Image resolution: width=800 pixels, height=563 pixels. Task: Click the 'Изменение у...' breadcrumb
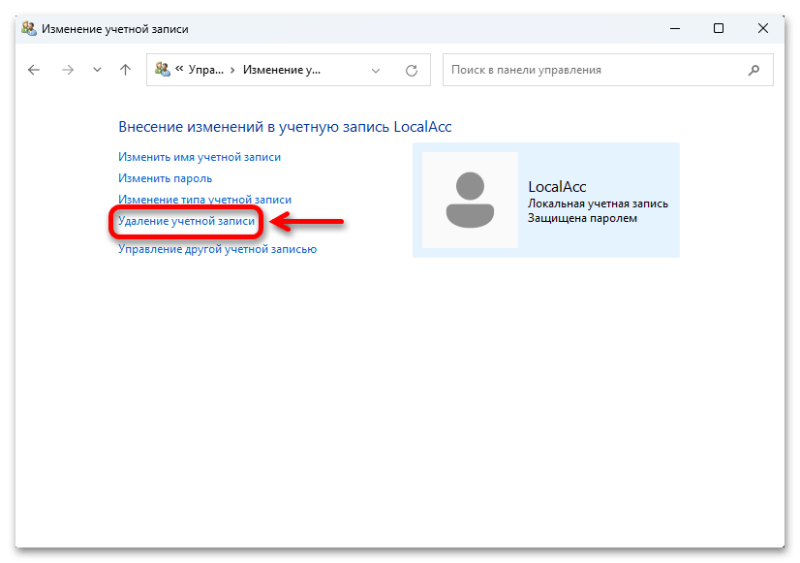[282, 70]
